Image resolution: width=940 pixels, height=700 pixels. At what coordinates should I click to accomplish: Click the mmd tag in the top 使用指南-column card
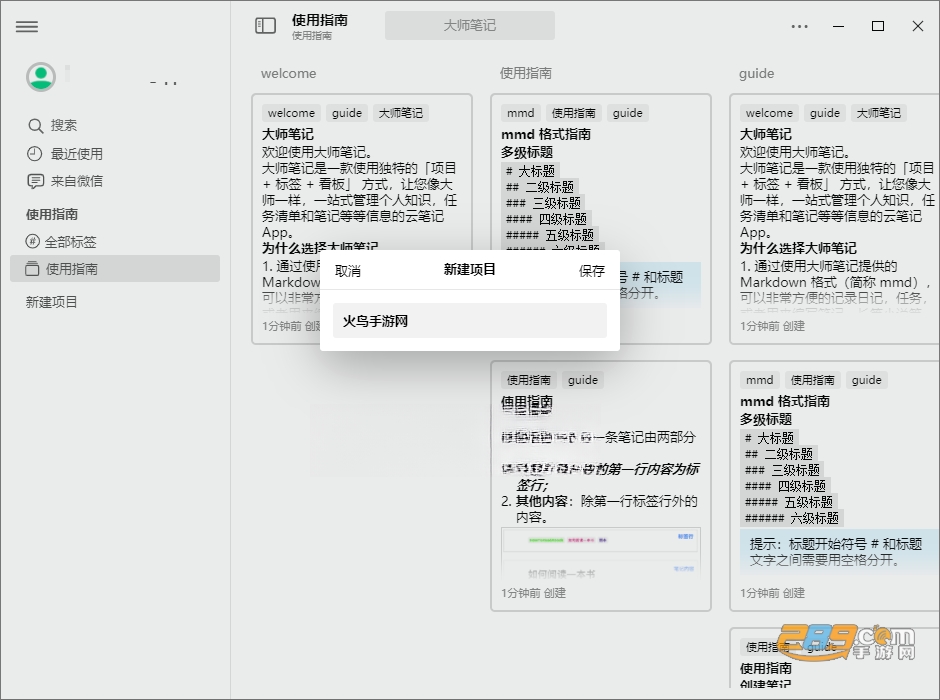pyautogui.click(x=520, y=113)
